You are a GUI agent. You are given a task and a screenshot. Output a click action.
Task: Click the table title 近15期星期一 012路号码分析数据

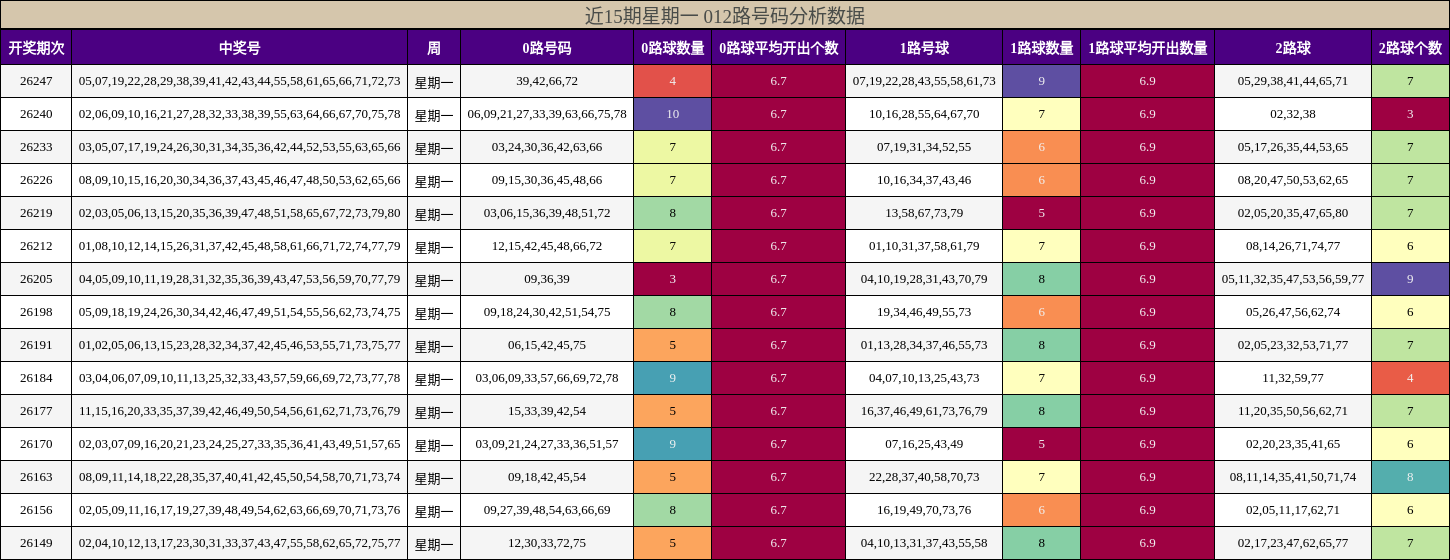point(725,16)
